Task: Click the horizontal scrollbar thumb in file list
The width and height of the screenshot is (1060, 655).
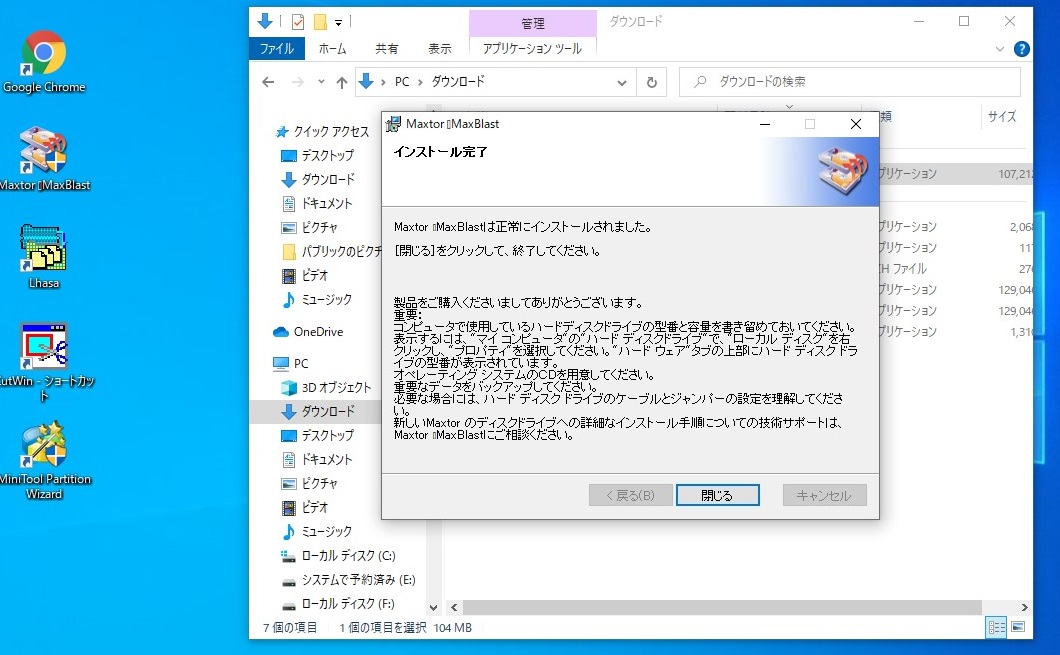Action: pos(722,607)
